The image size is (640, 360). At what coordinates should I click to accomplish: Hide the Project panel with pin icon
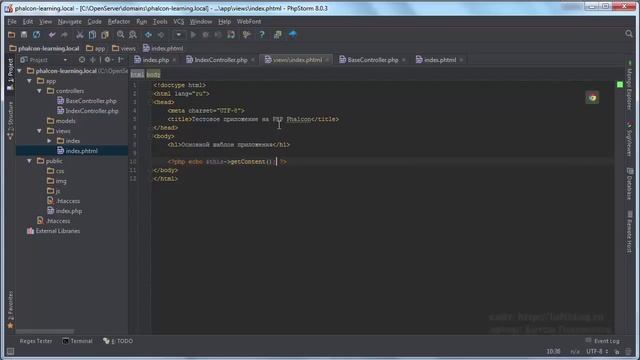[x=120, y=60]
